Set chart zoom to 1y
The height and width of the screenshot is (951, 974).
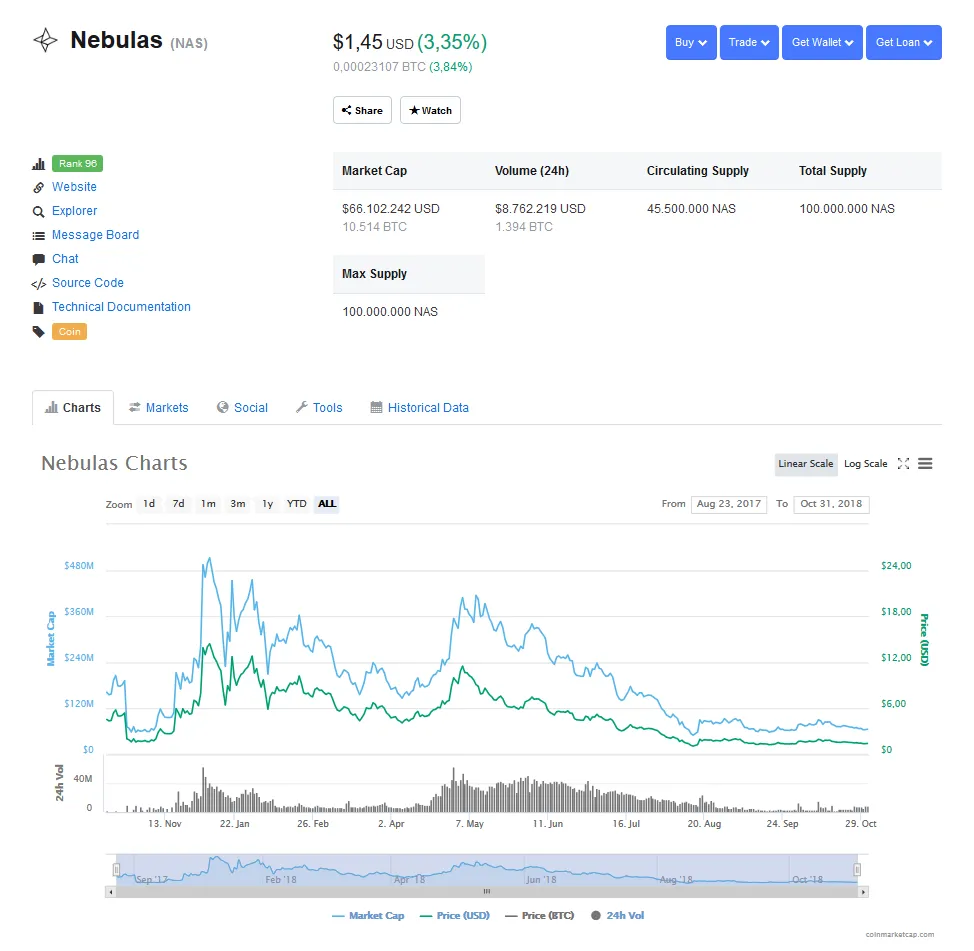268,504
